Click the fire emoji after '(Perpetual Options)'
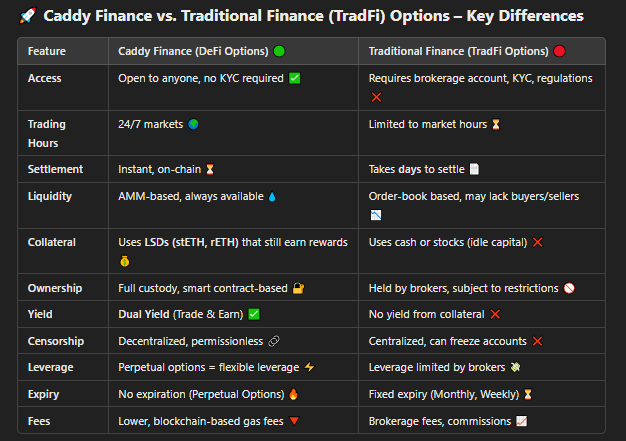 coord(293,394)
